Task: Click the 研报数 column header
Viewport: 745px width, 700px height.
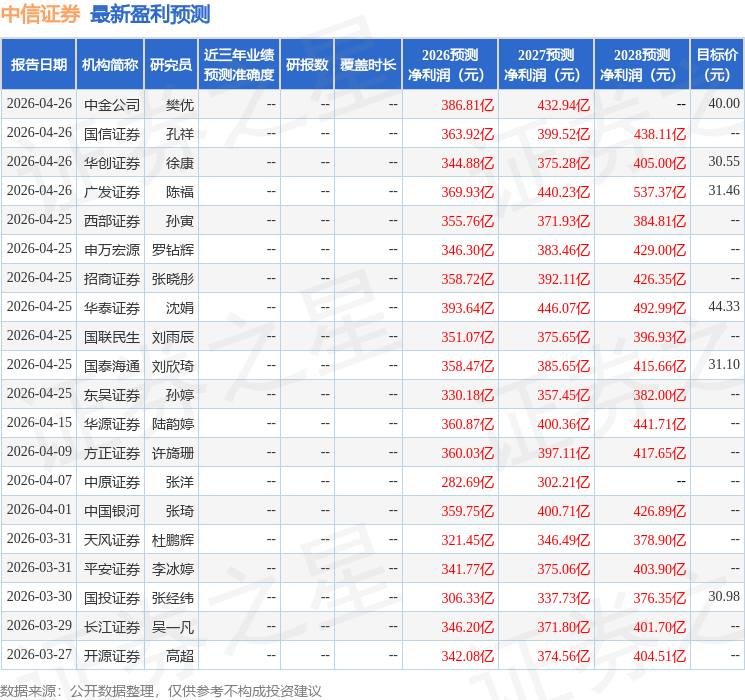Action: pyautogui.click(x=307, y=65)
